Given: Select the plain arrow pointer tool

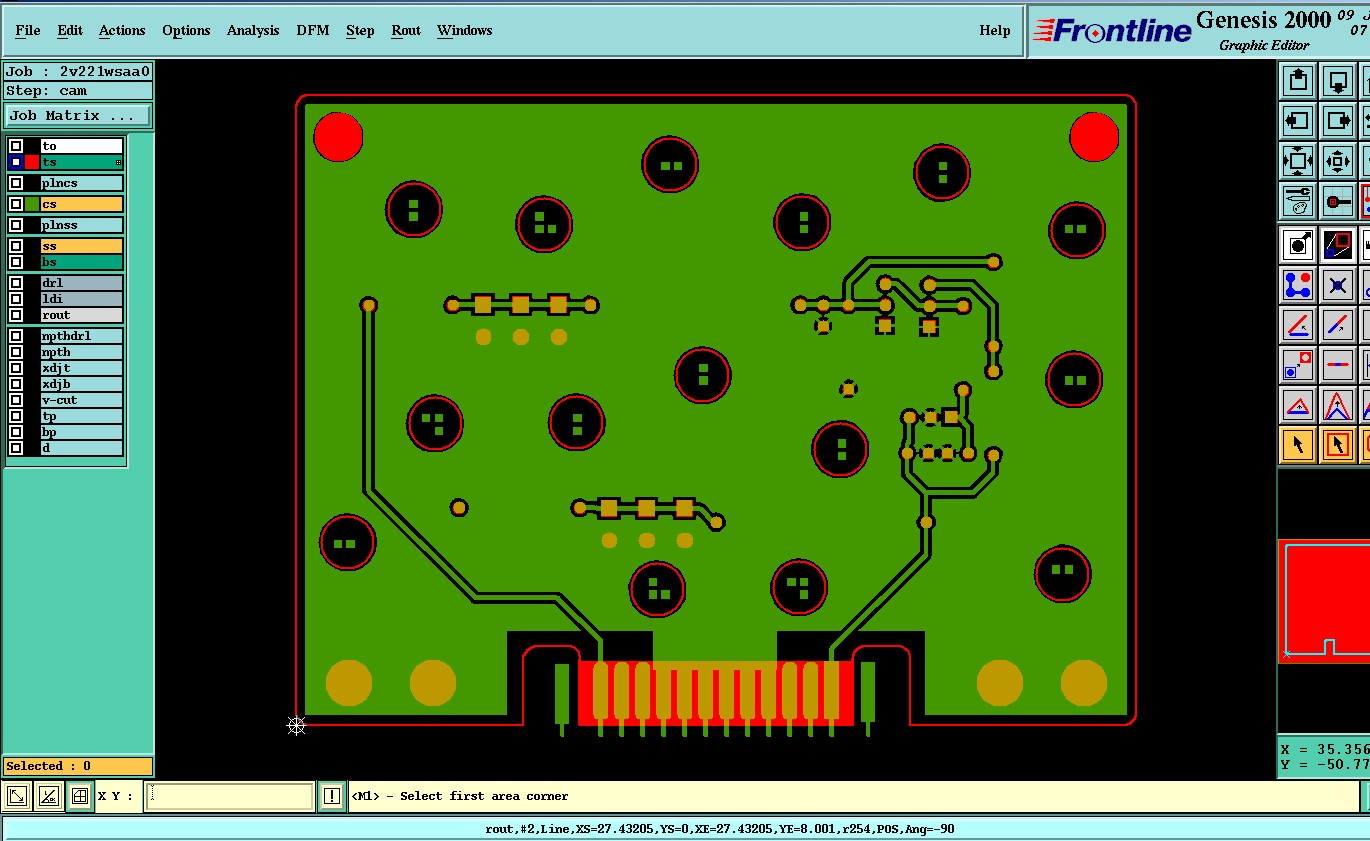Looking at the screenshot, I should 1297,444.
